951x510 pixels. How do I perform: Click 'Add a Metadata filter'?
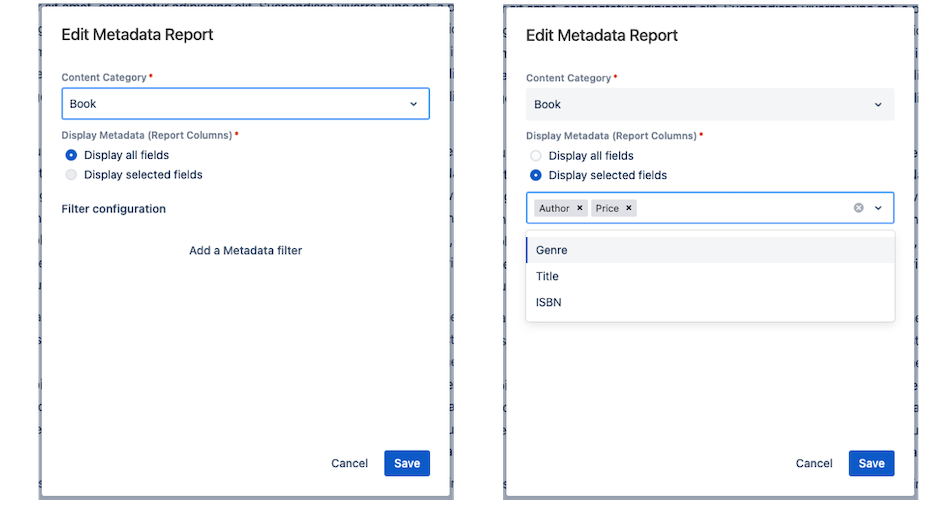245,250
